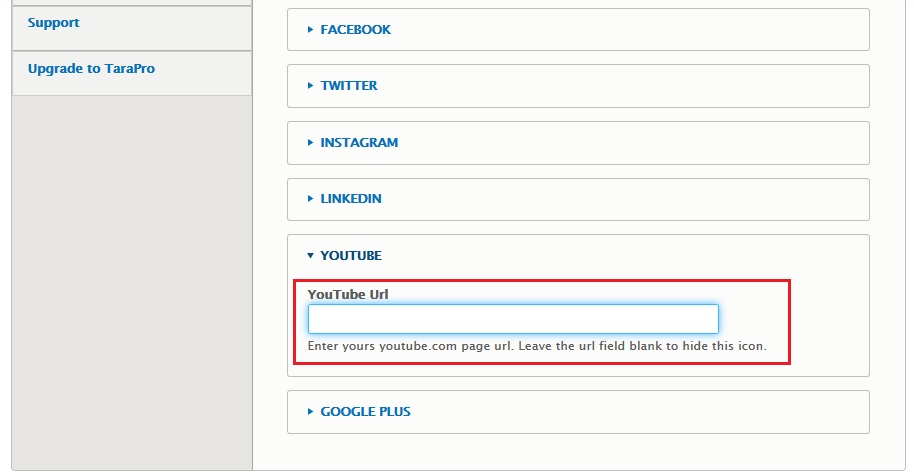
Task: Click the partially visible tab above Support
Action: click(x=131, y=2)
